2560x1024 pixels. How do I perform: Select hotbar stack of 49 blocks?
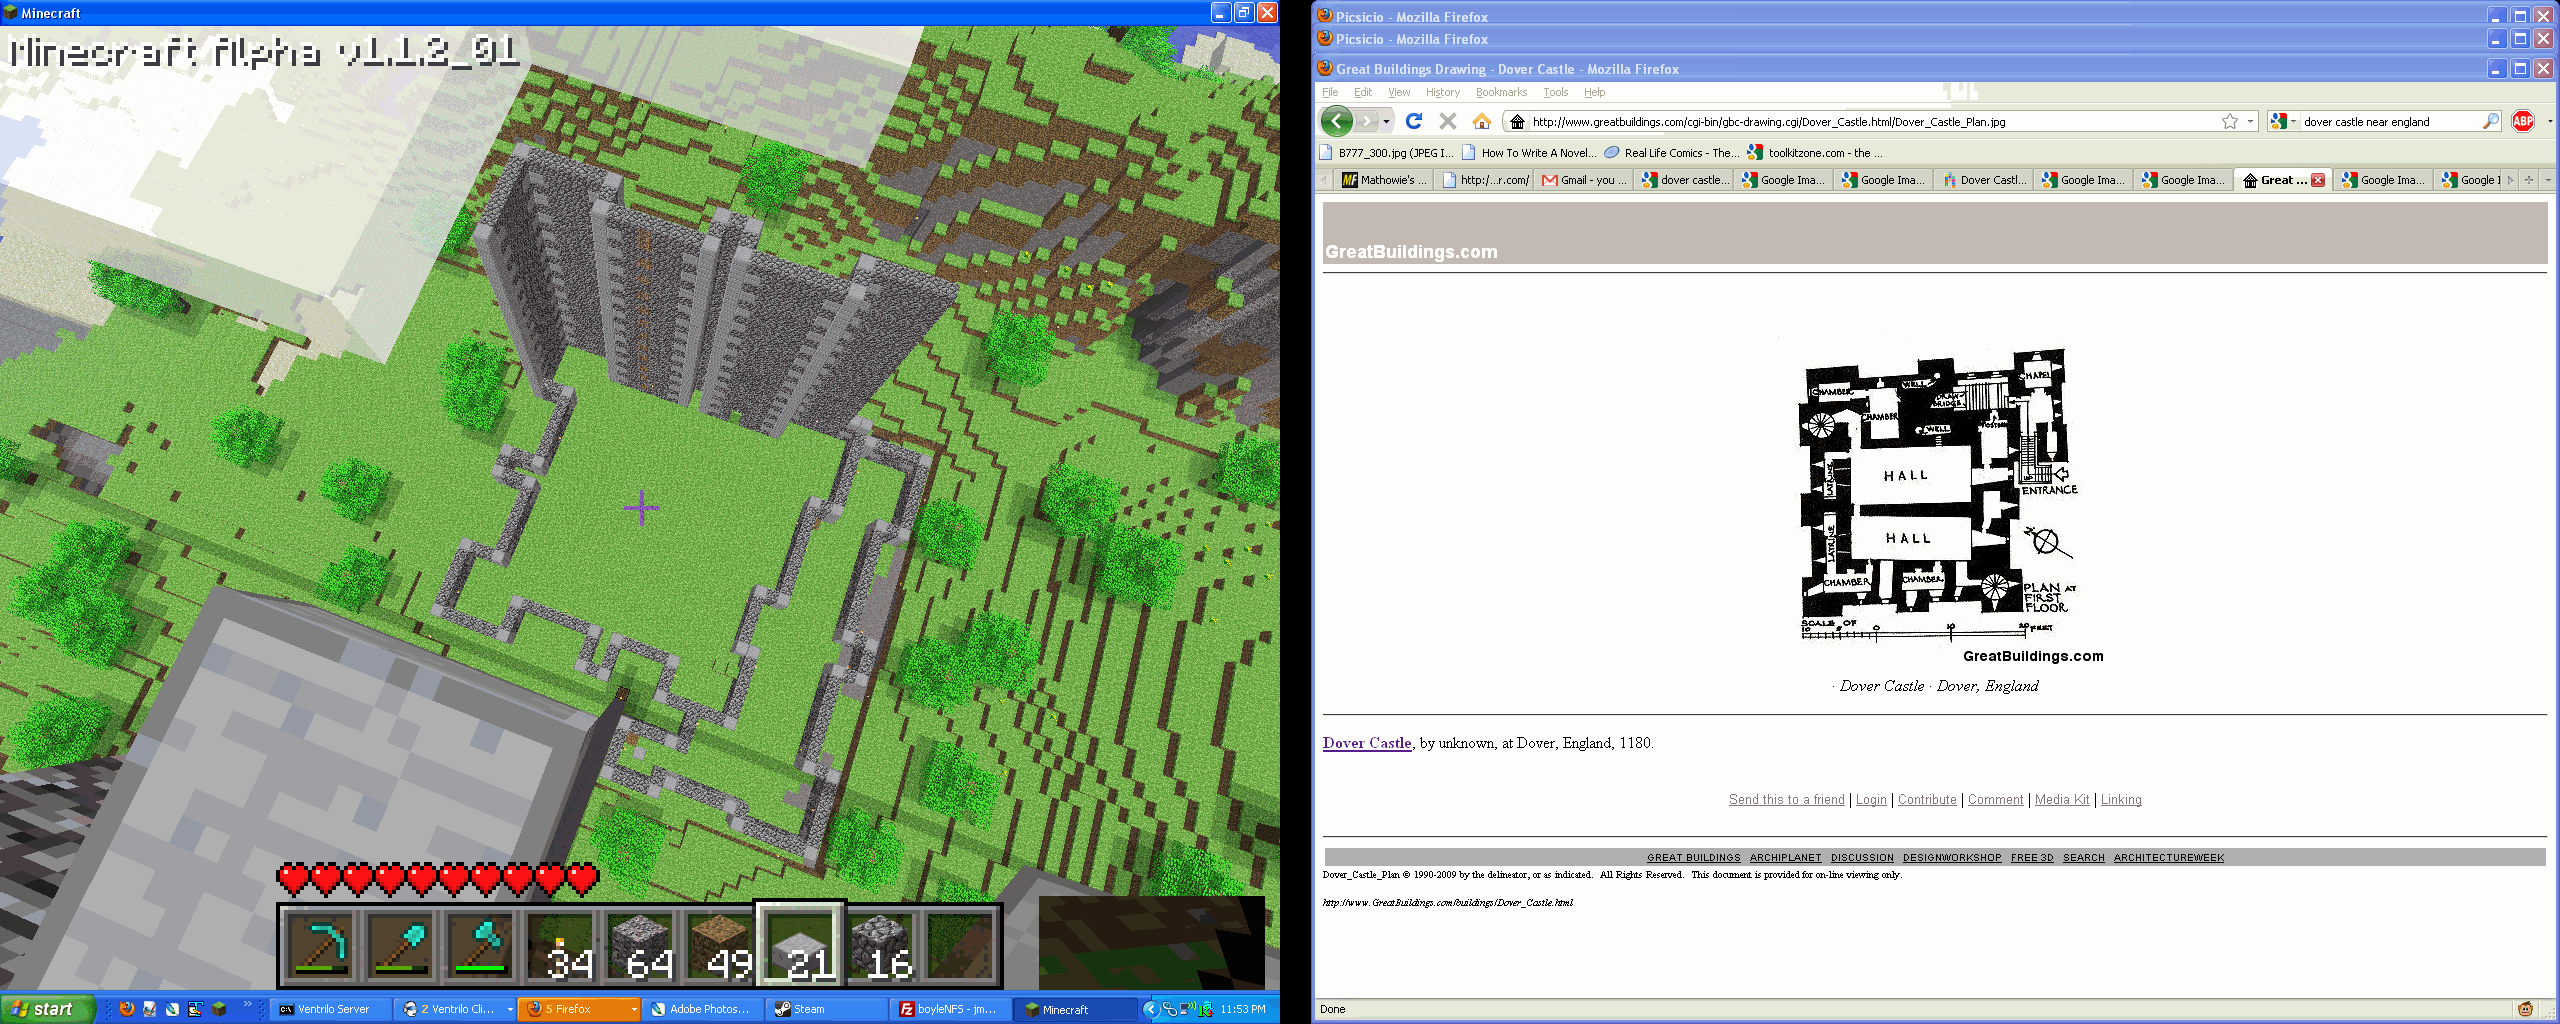pos(720,945)
